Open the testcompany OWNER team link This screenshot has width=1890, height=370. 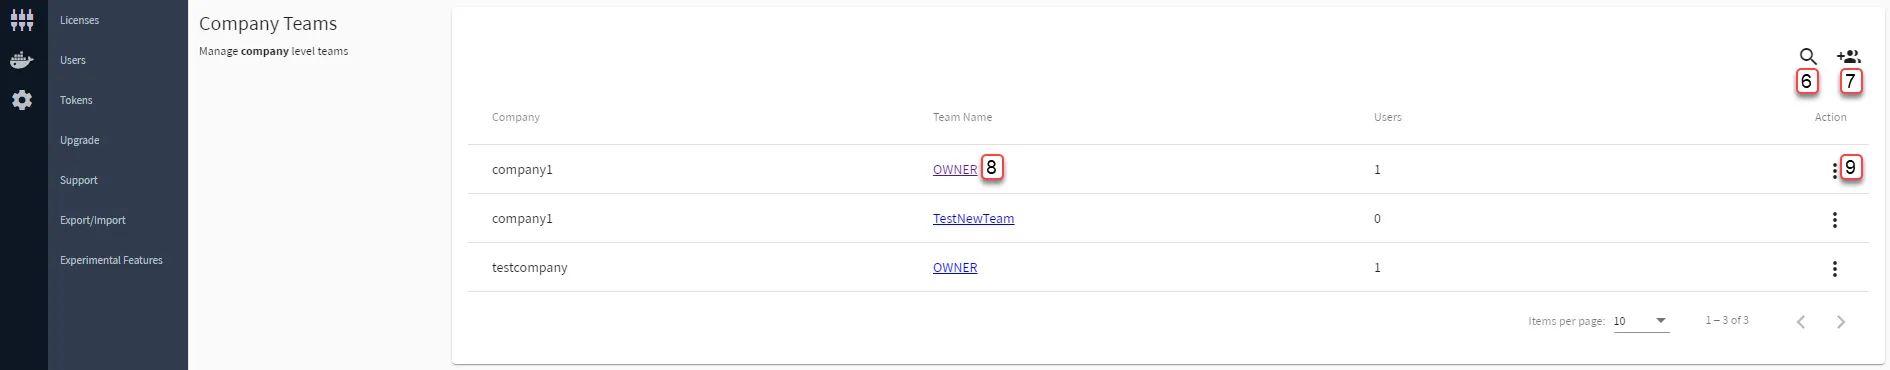955,268
